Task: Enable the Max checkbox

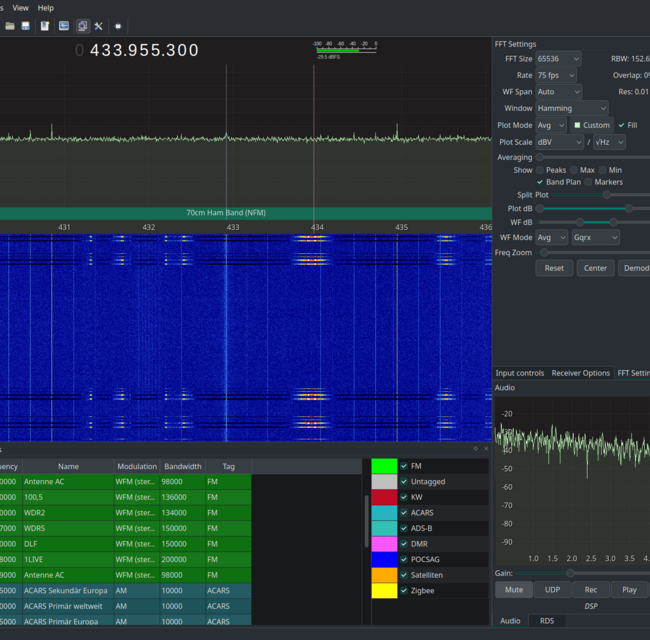Action: tap(574, 170)
